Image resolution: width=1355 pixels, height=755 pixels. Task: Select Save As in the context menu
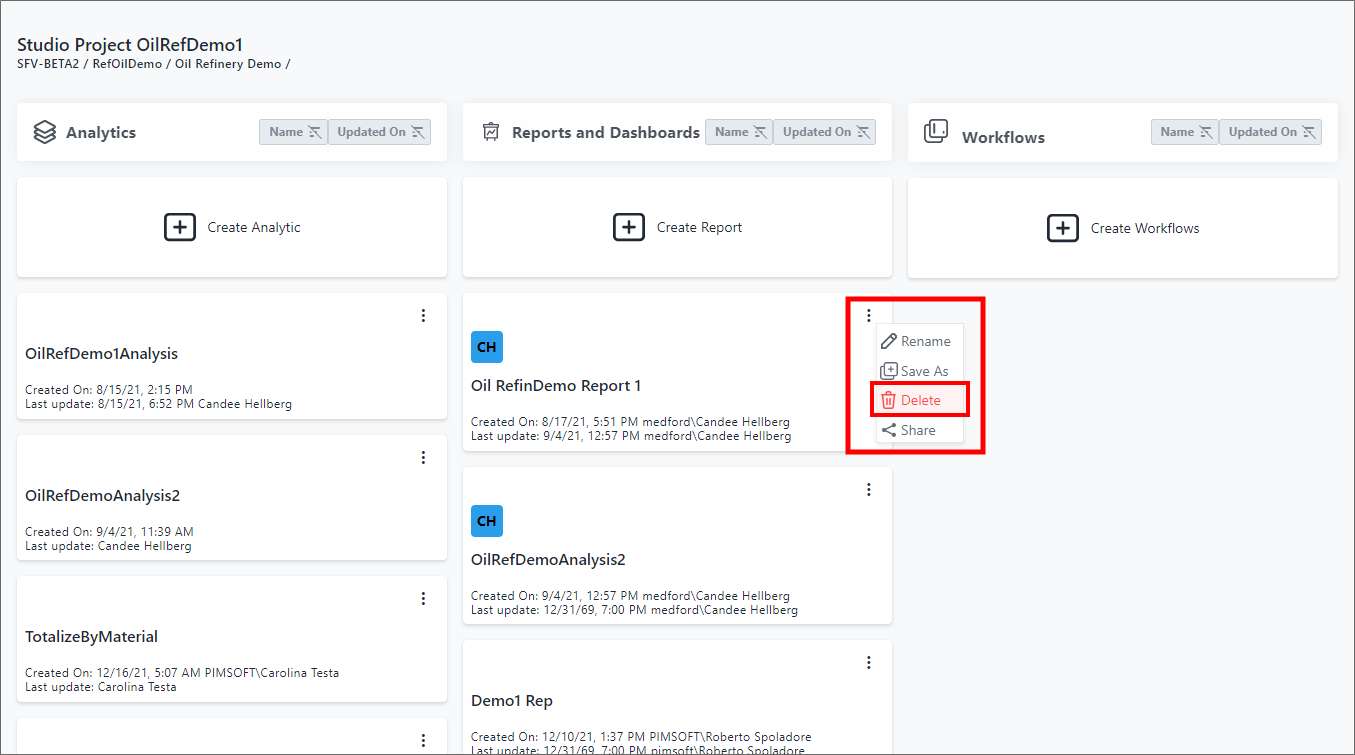tap(923, 371)
